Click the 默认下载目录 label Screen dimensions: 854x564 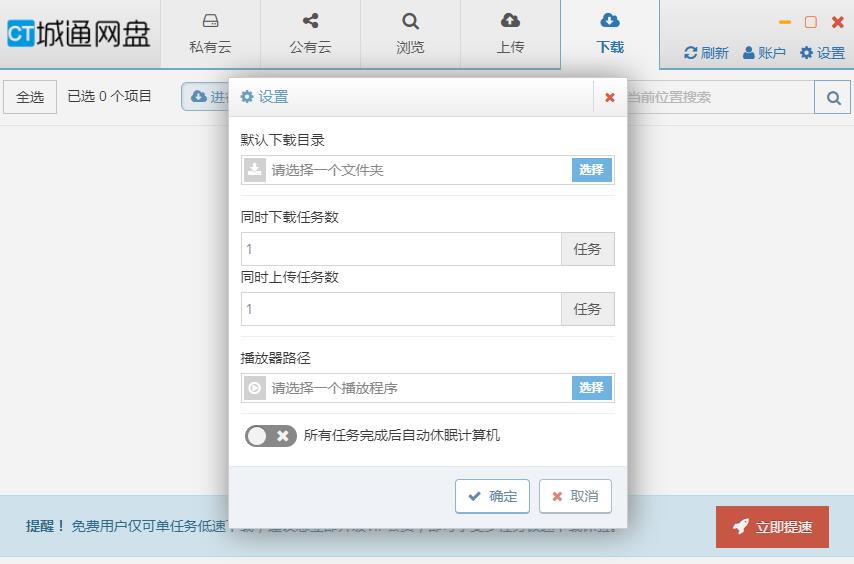tap(282, 140)
